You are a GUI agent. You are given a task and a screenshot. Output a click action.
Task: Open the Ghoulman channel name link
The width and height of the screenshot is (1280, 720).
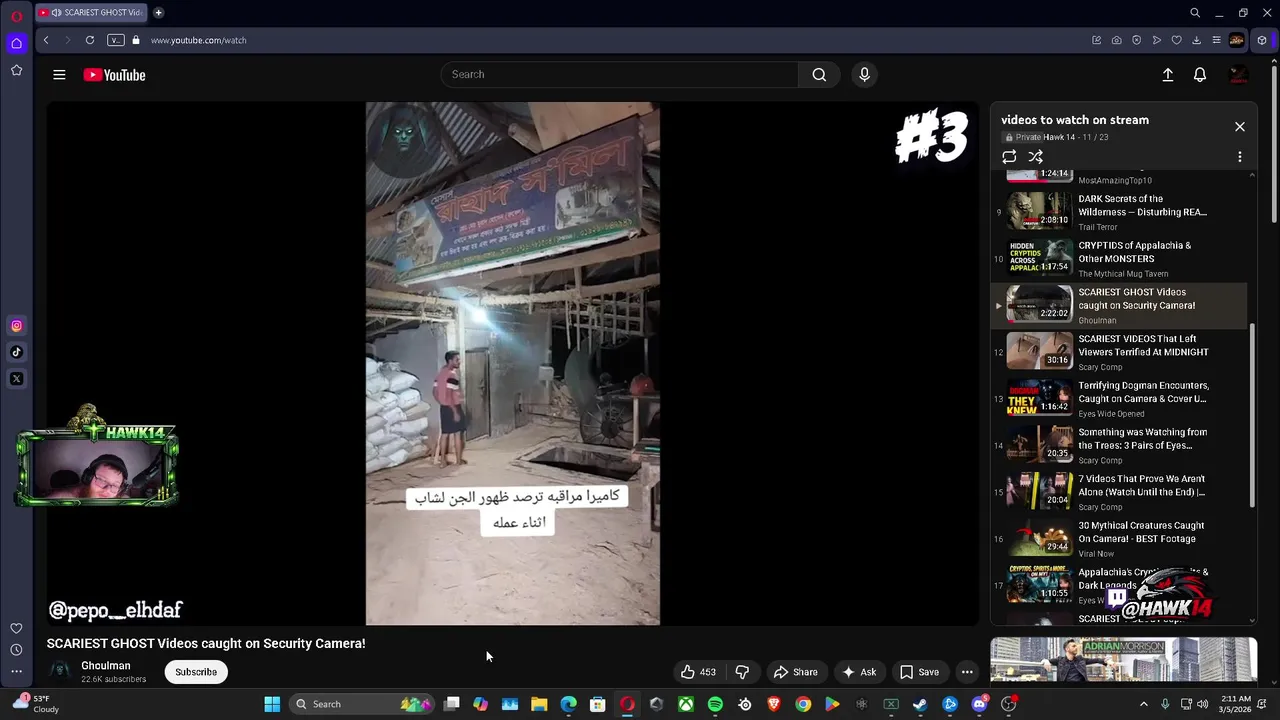point(106,666)
